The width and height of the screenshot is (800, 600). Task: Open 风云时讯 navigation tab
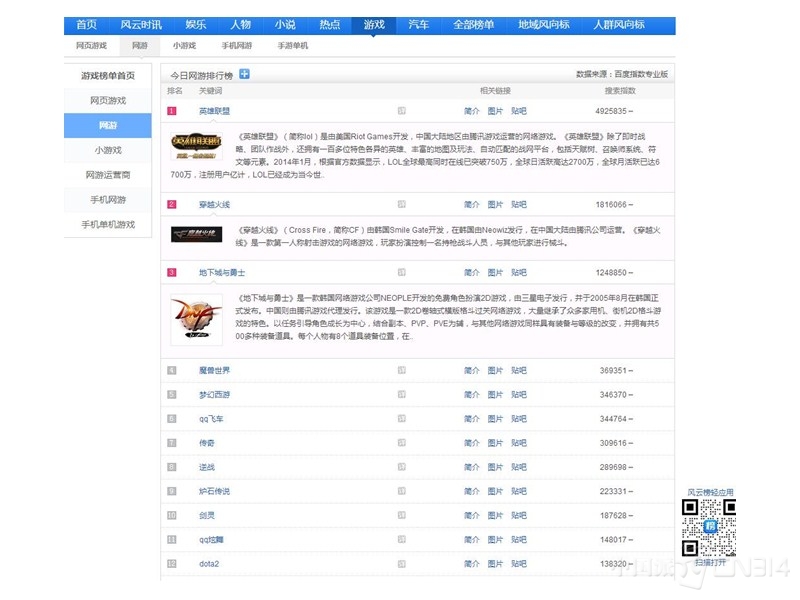[141, 24]
